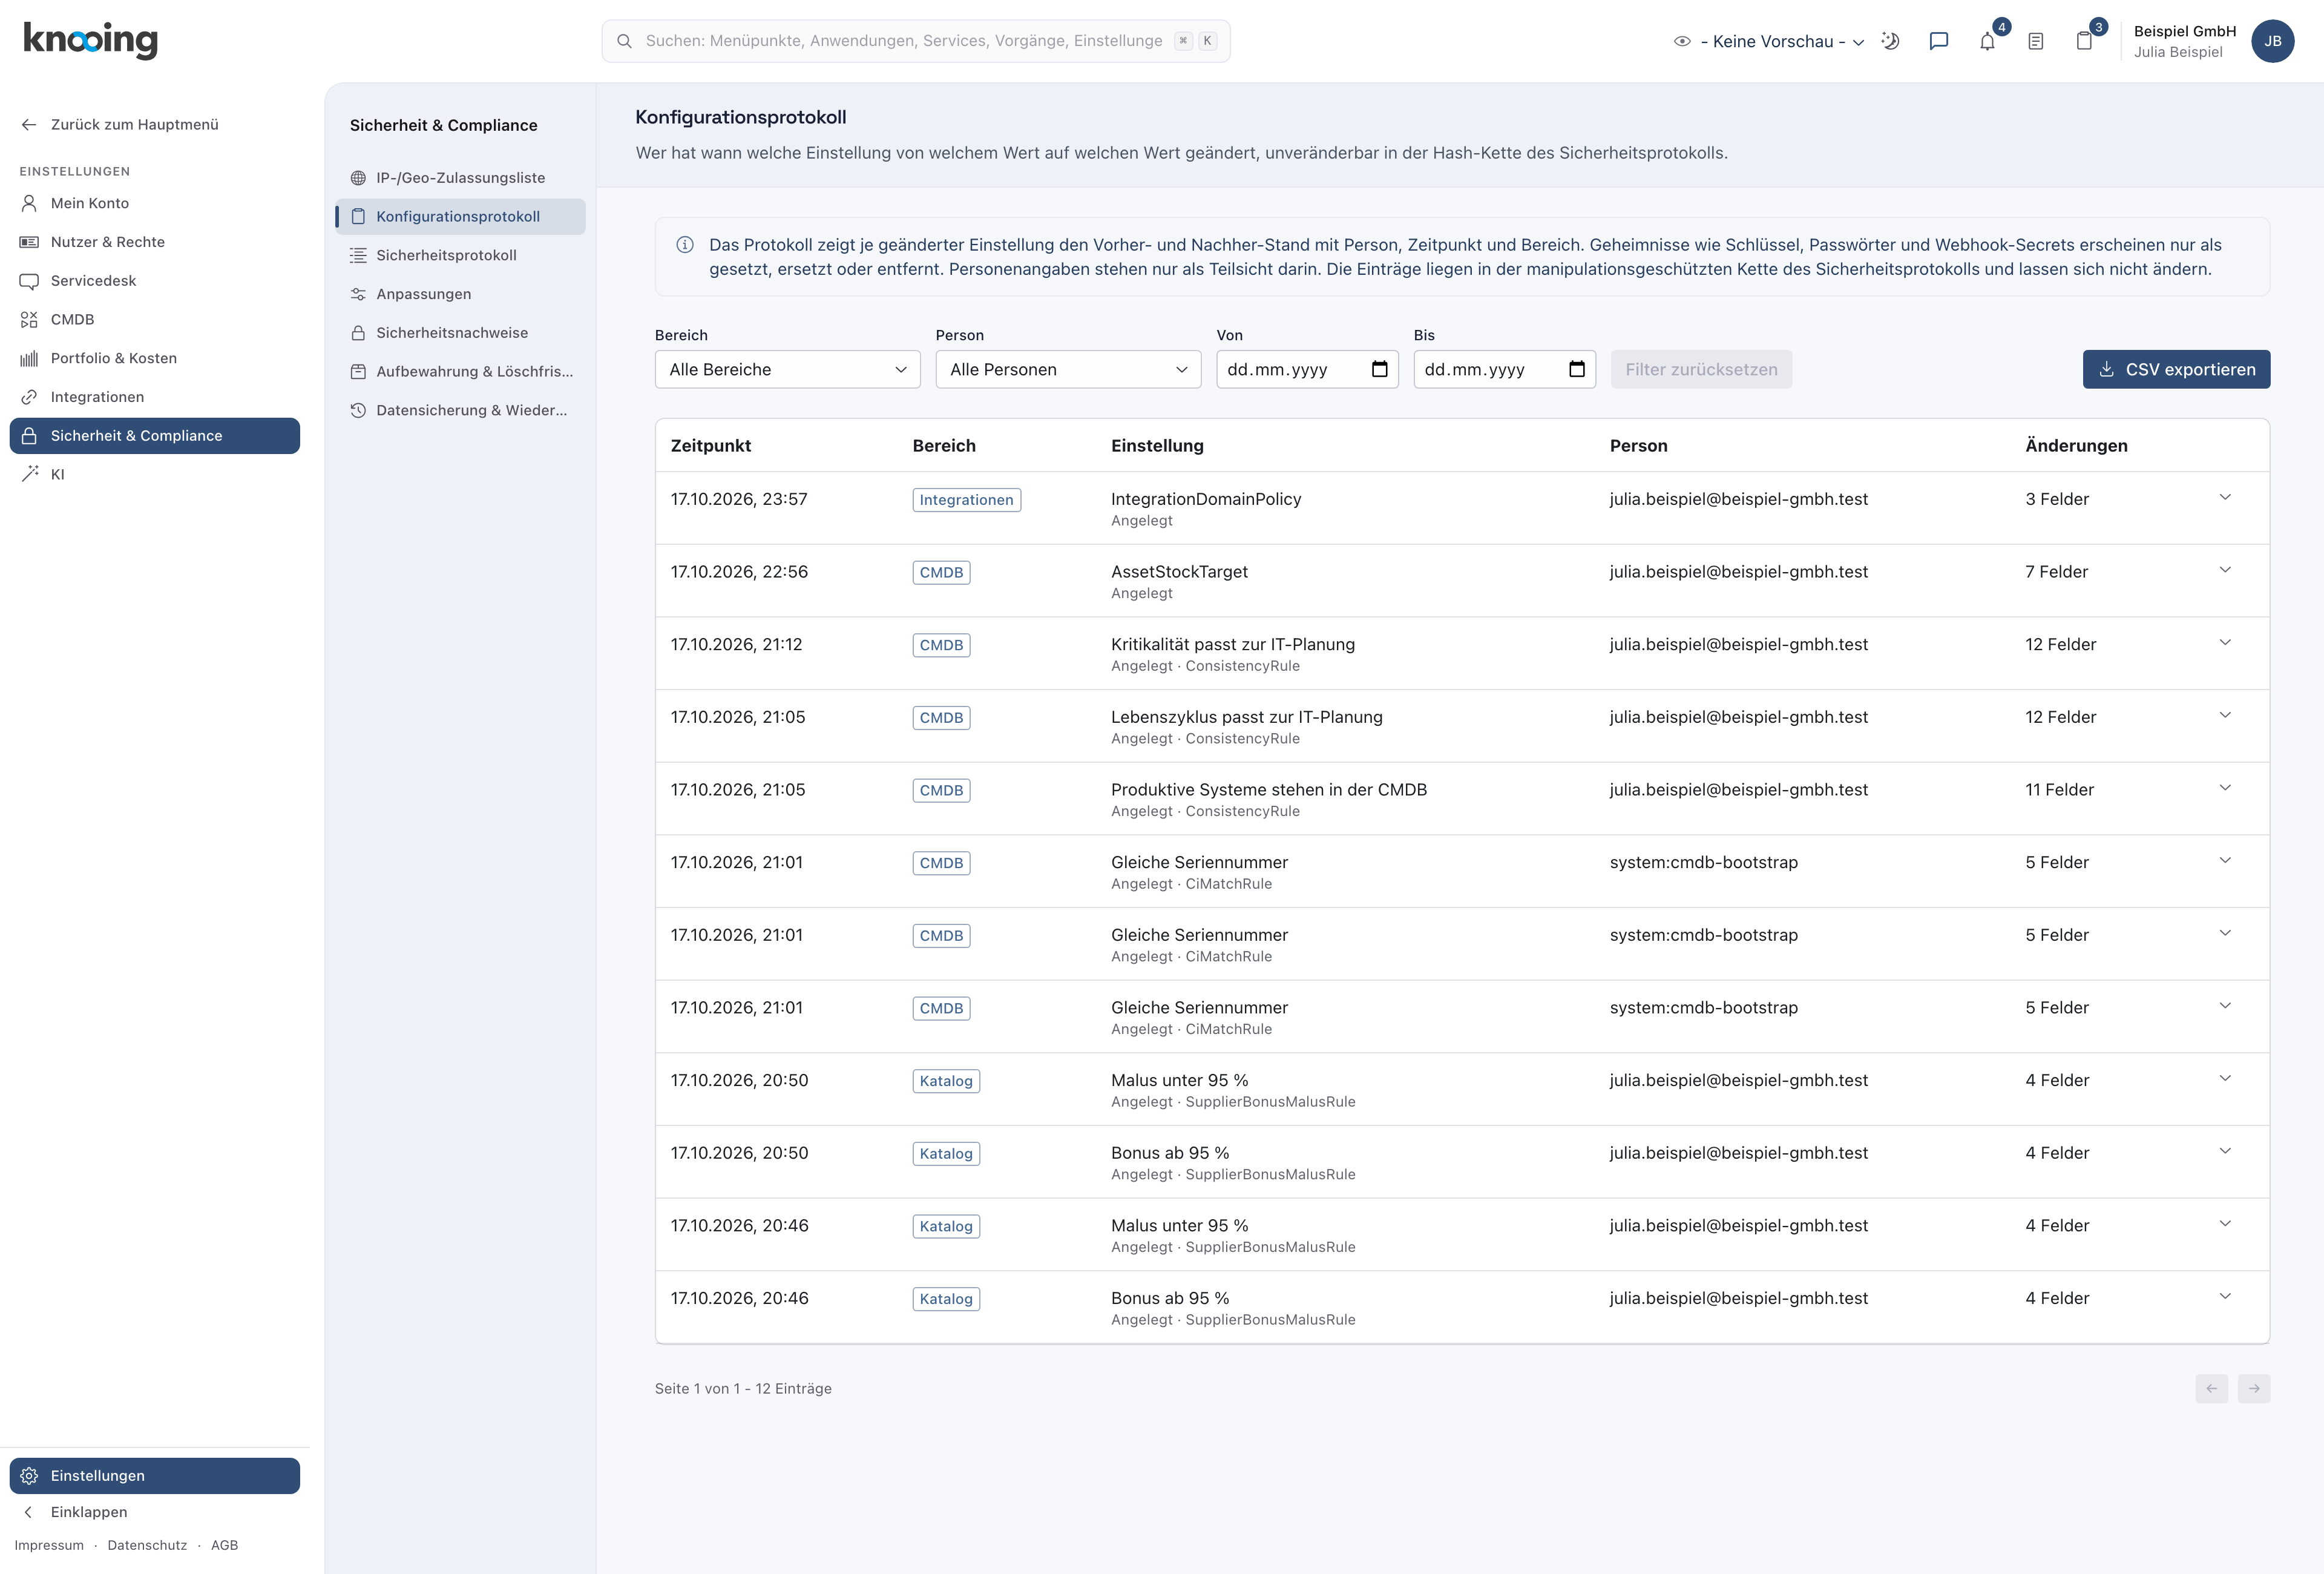The width and height of the screenshot is (2324, 1574).
Task: Click the calendar icon in Von field
Action: [1379, 369]
